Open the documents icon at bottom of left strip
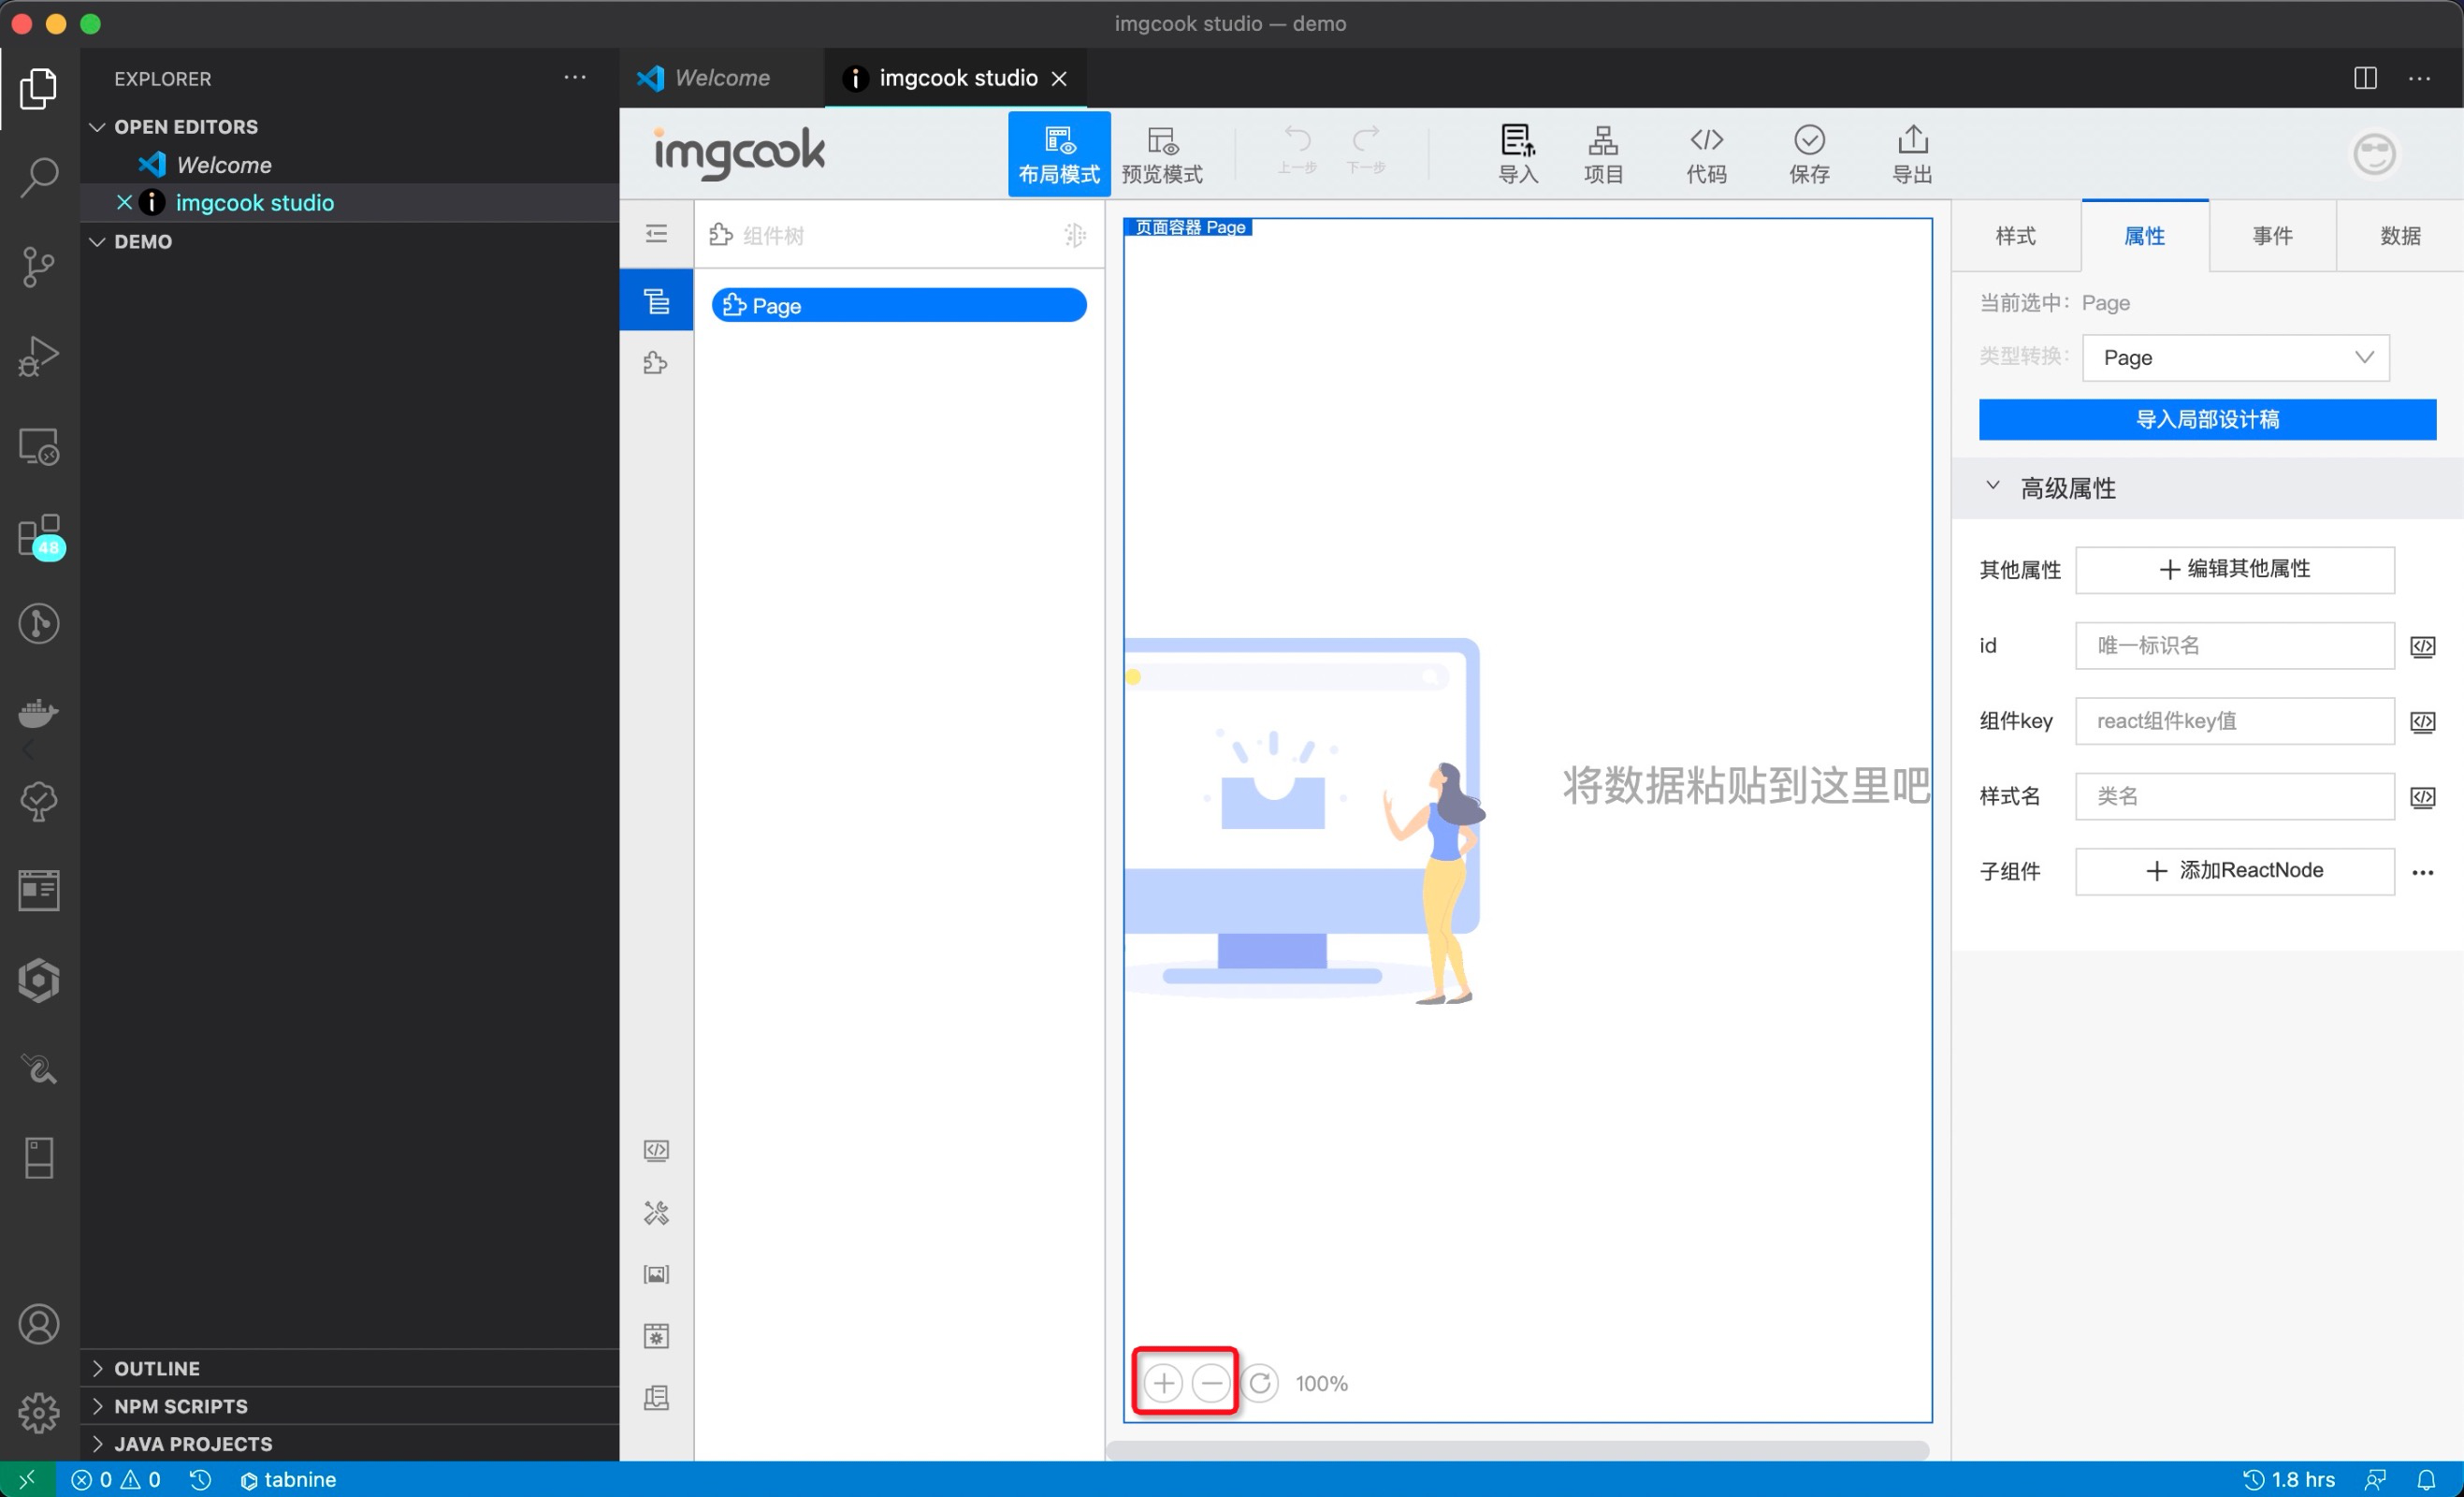2464x1497 pixels. coord(656,1397)
